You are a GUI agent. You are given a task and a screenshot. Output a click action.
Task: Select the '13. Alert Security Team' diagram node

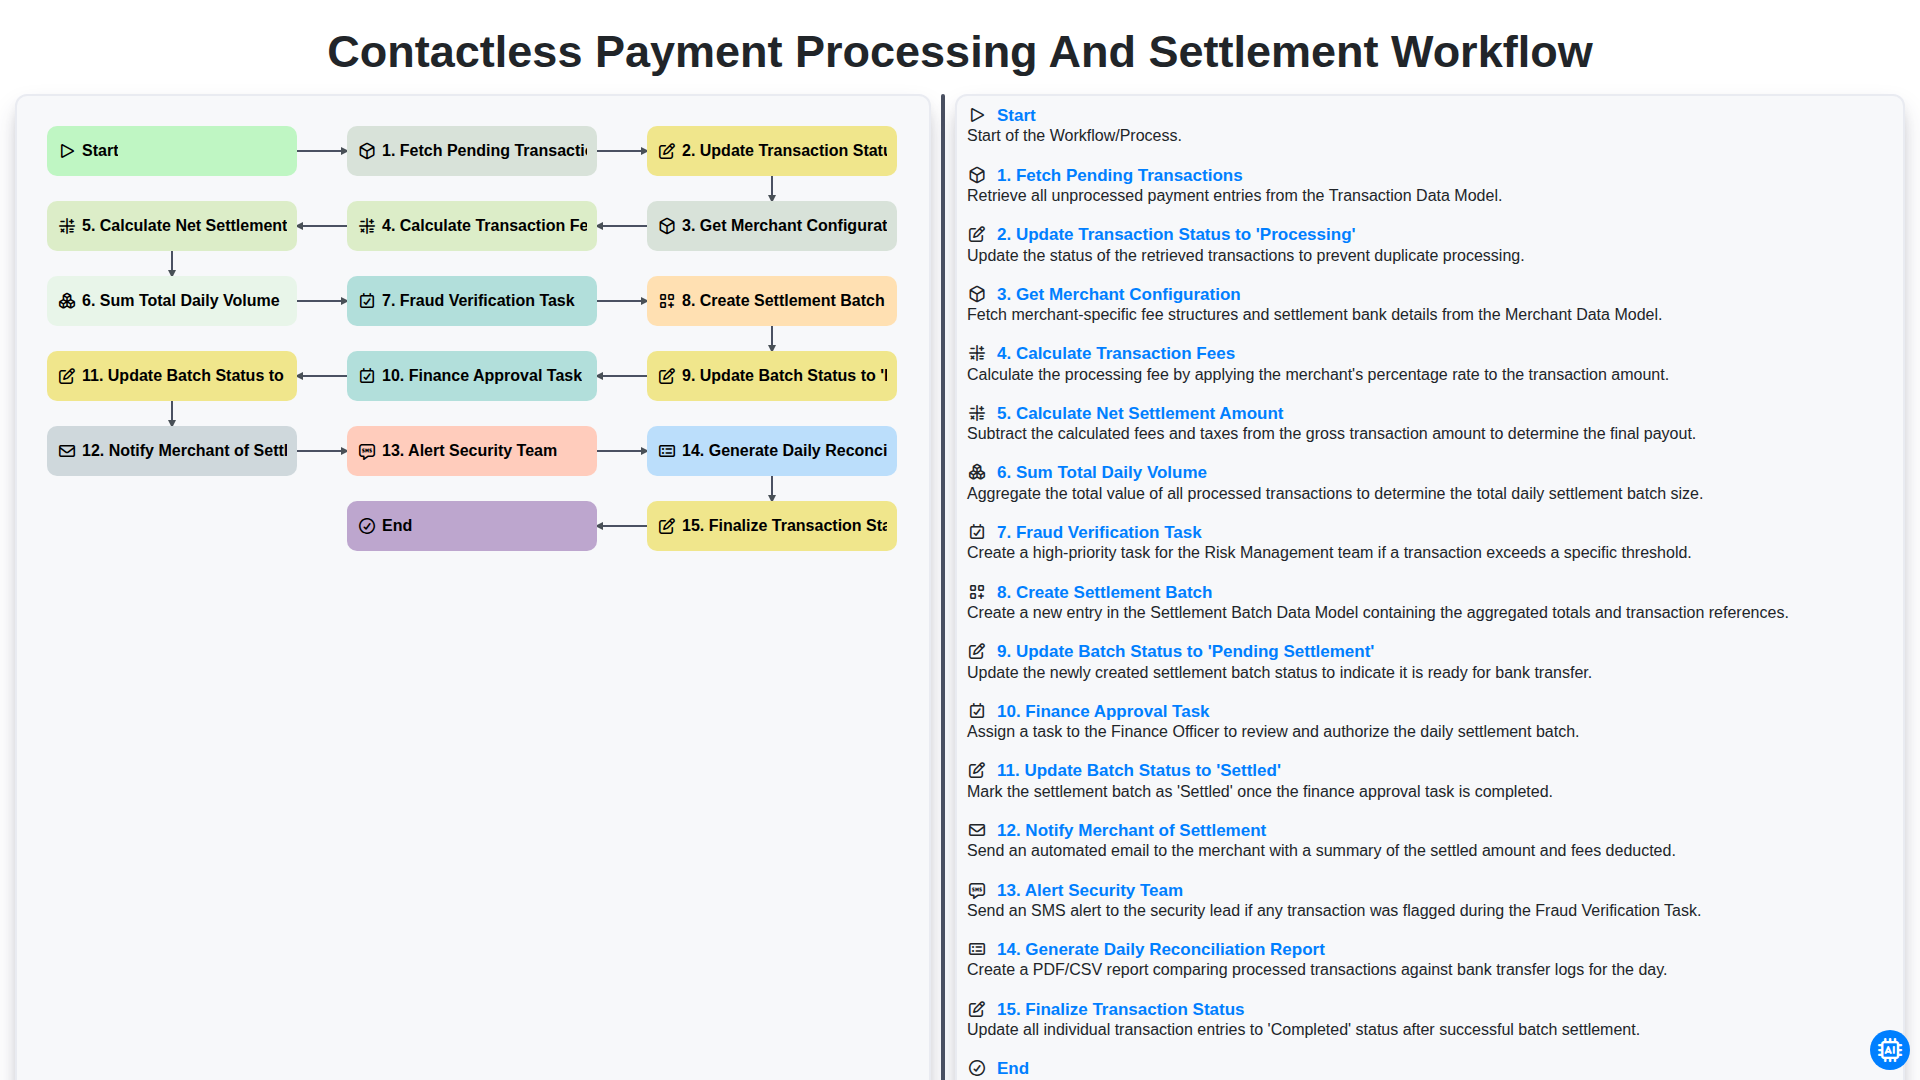point(472,451)
